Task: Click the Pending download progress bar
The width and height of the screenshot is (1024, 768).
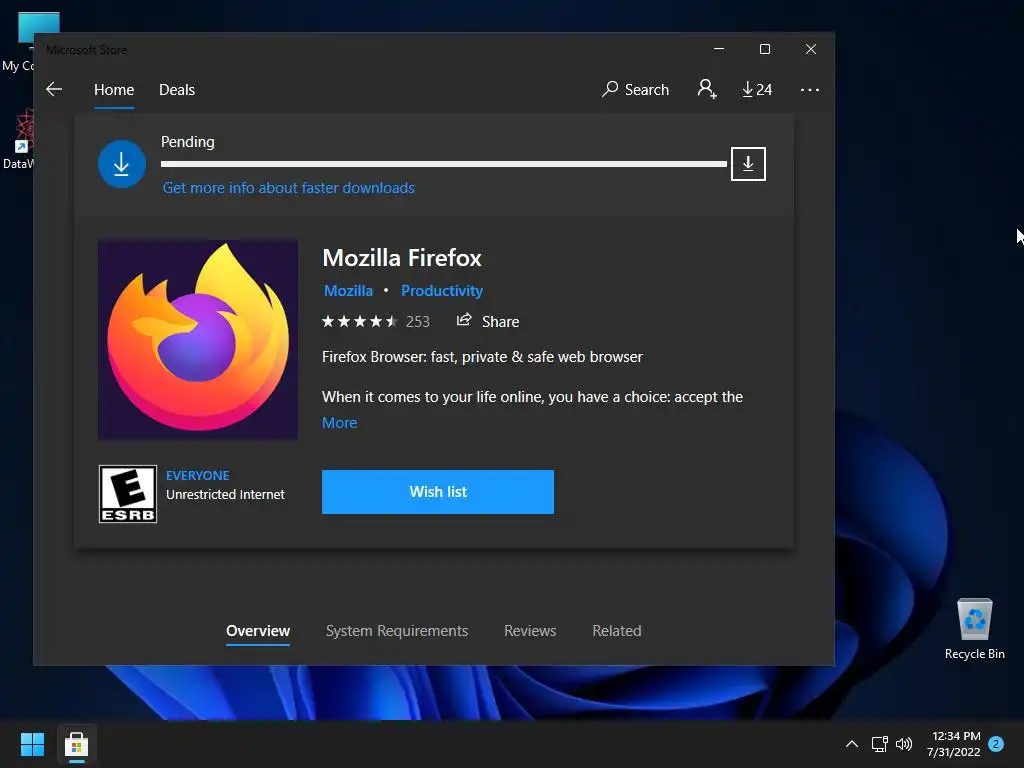Action: point(443,164)
